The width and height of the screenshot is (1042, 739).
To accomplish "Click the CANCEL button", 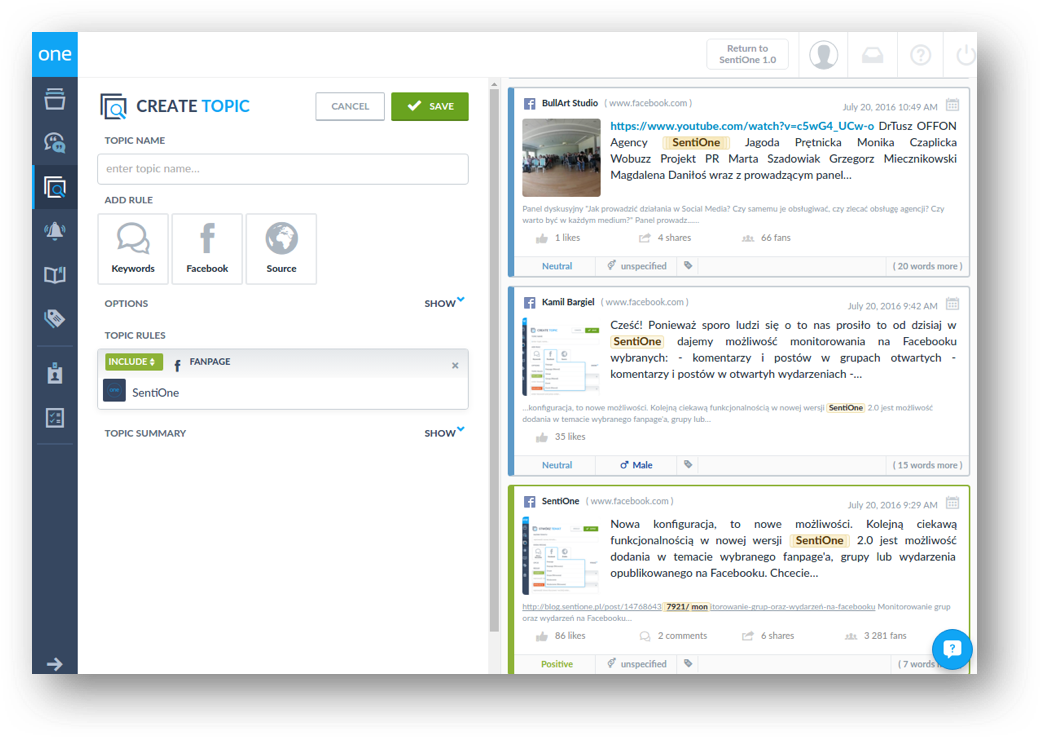I will (350, 106).
